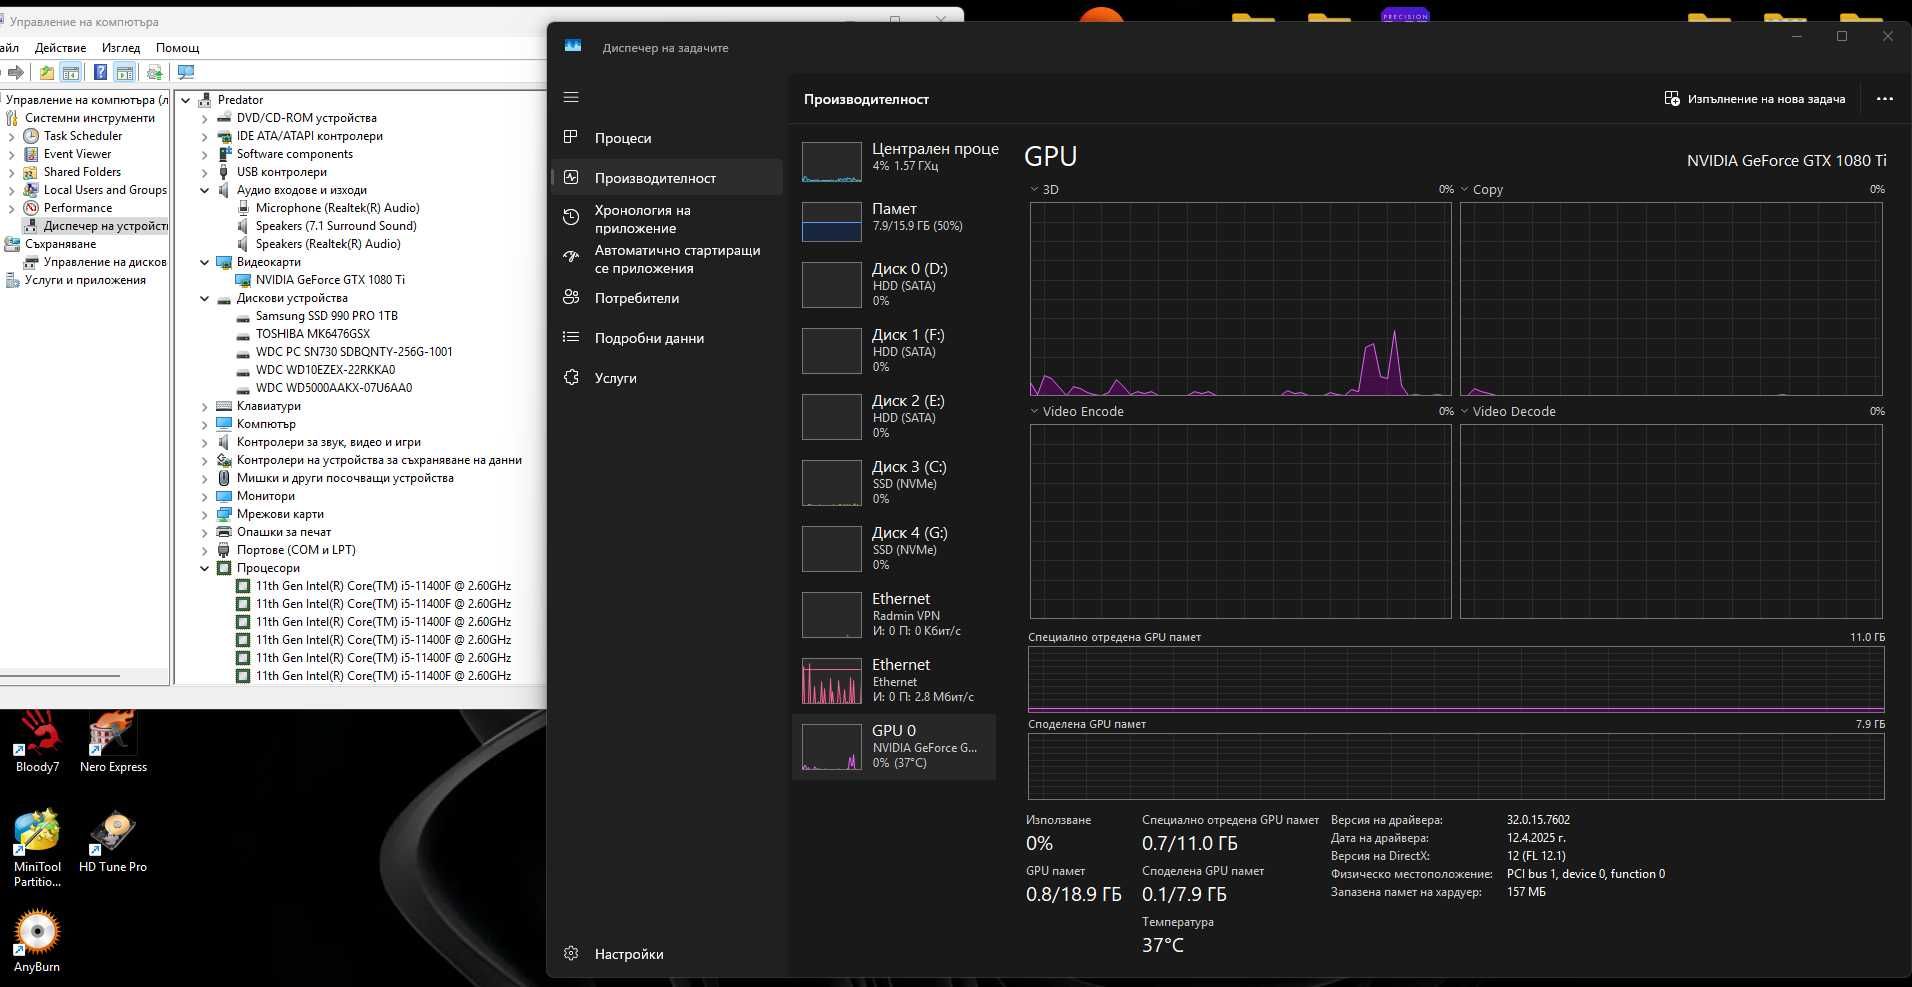Collapse the Дискови устройства category
This screenshot has height=987, width=1912.
205,299
